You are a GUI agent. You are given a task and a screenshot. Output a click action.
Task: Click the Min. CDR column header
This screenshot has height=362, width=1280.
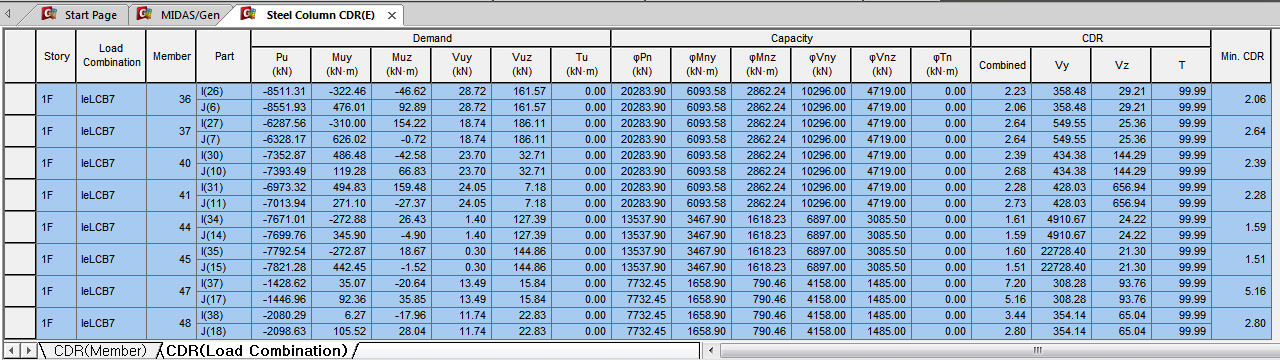[x=1244, y=56]
